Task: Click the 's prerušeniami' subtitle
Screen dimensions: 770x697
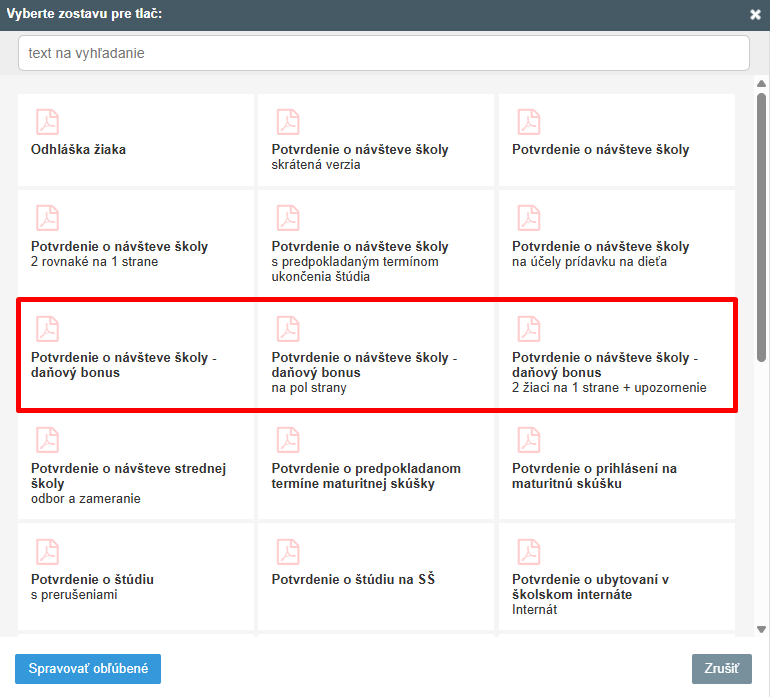Action: click(74, 594)
